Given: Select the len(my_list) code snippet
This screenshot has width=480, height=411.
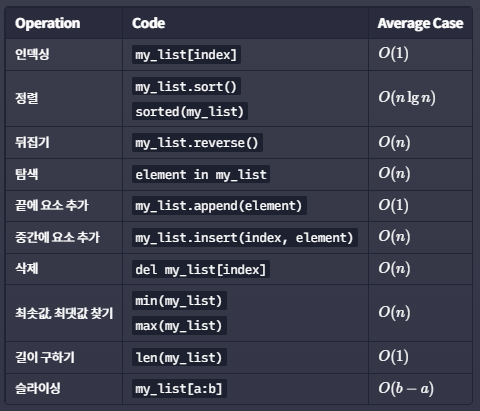Looking at the screenshot, I should (x=179, y=357).
